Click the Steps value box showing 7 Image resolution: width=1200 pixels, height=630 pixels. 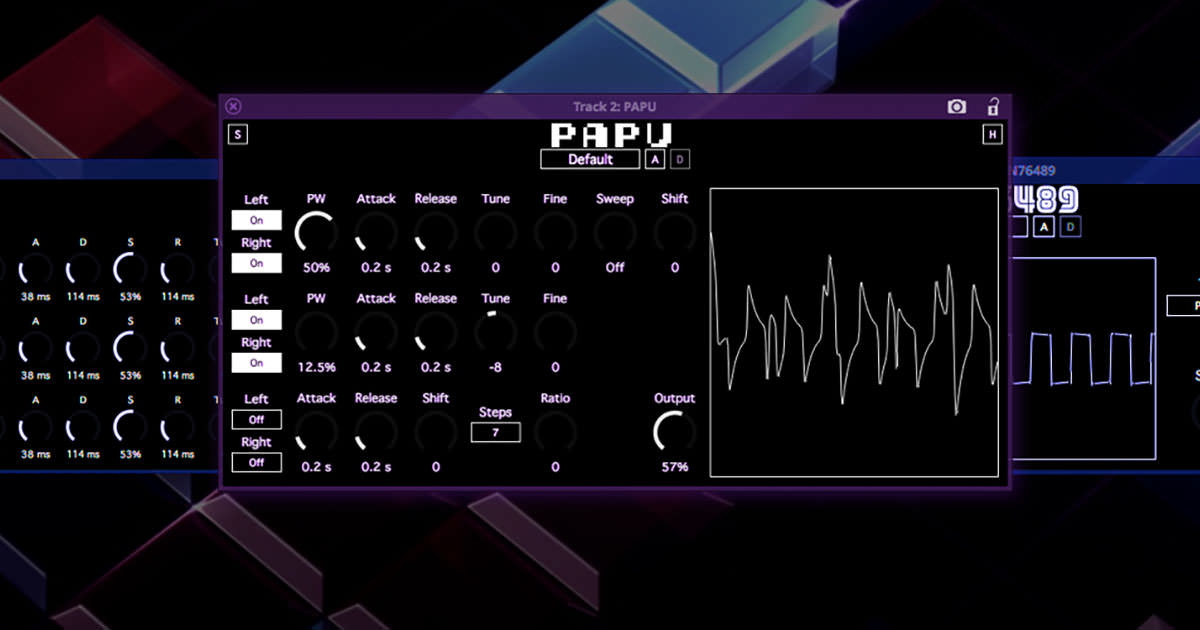tap(495, 432)
